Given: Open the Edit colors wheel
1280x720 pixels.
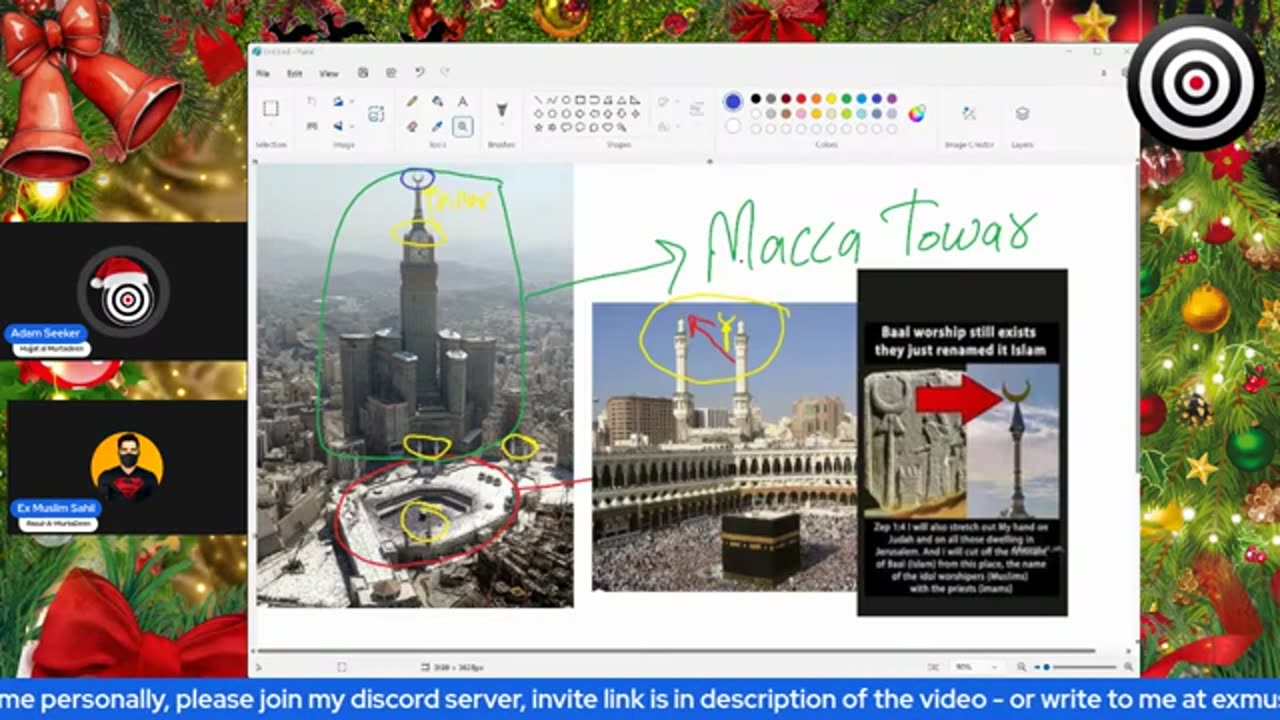Looking at the screenshot, I should click(x=916, y=113).
